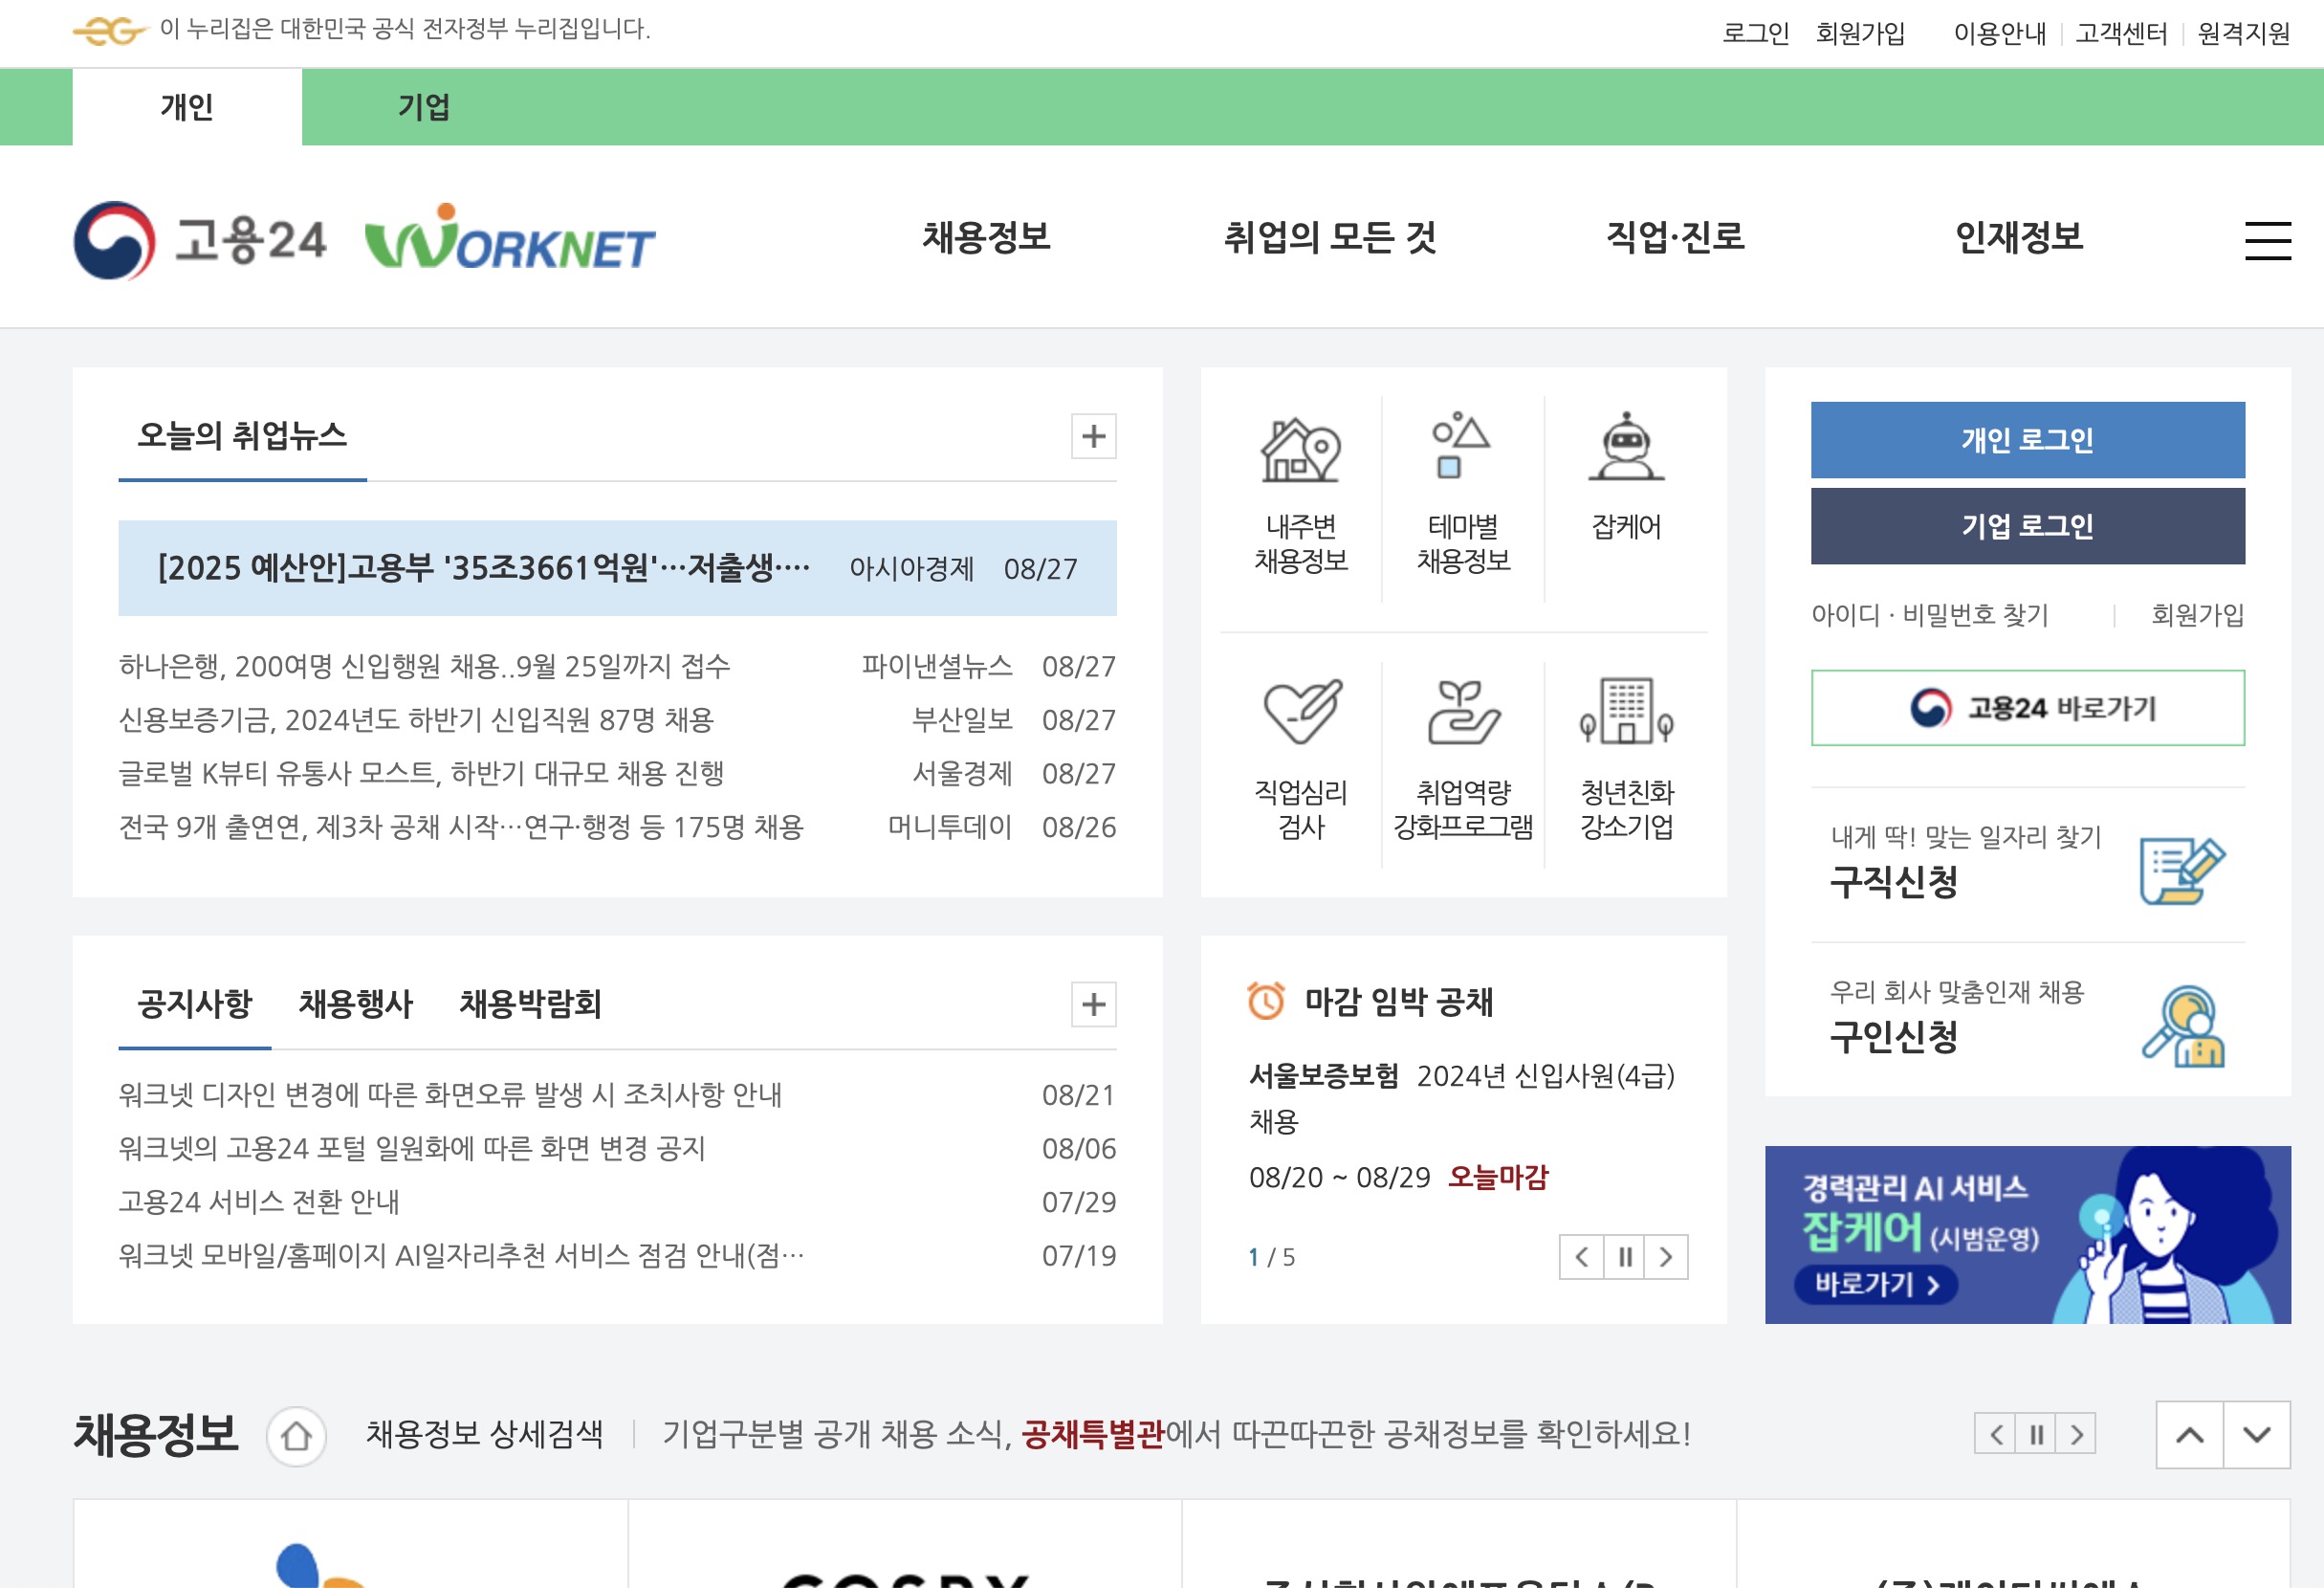This screenshot has height=1588, width=2324.
Task: Select the 채용박람회 tab
Action: click(530, 1004)
